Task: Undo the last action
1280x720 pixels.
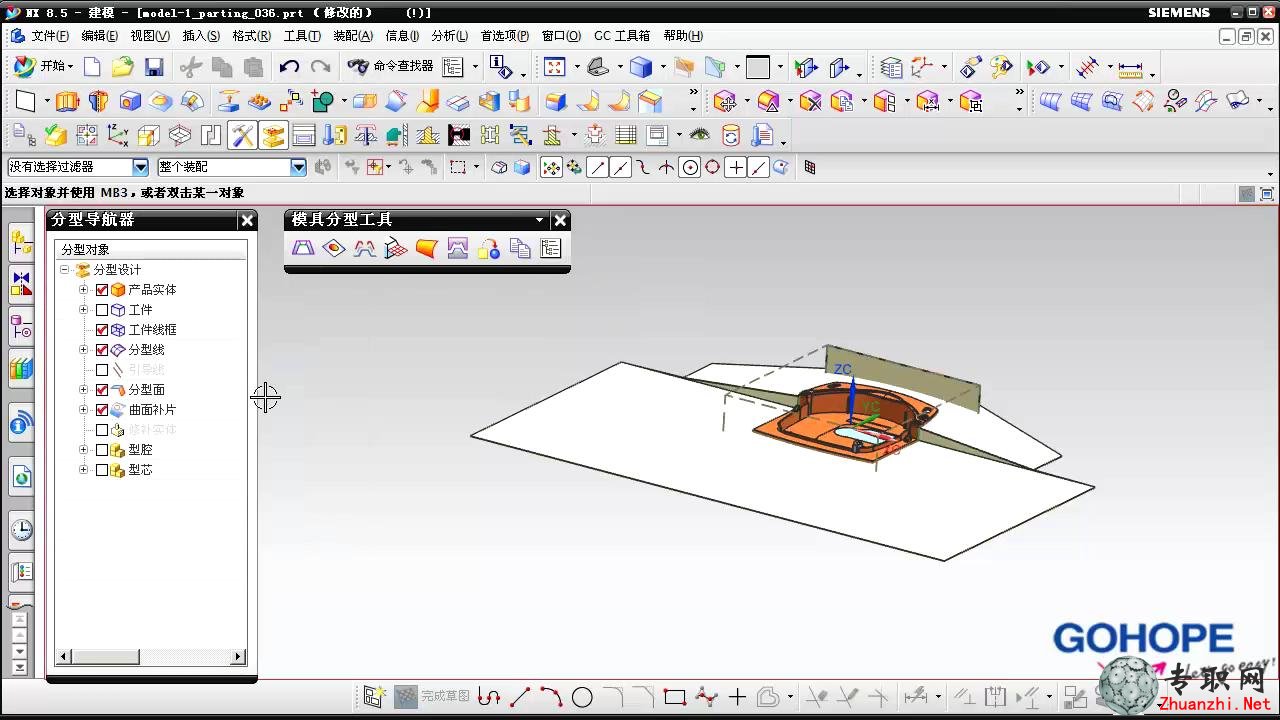Action: [x=289, y=67]
